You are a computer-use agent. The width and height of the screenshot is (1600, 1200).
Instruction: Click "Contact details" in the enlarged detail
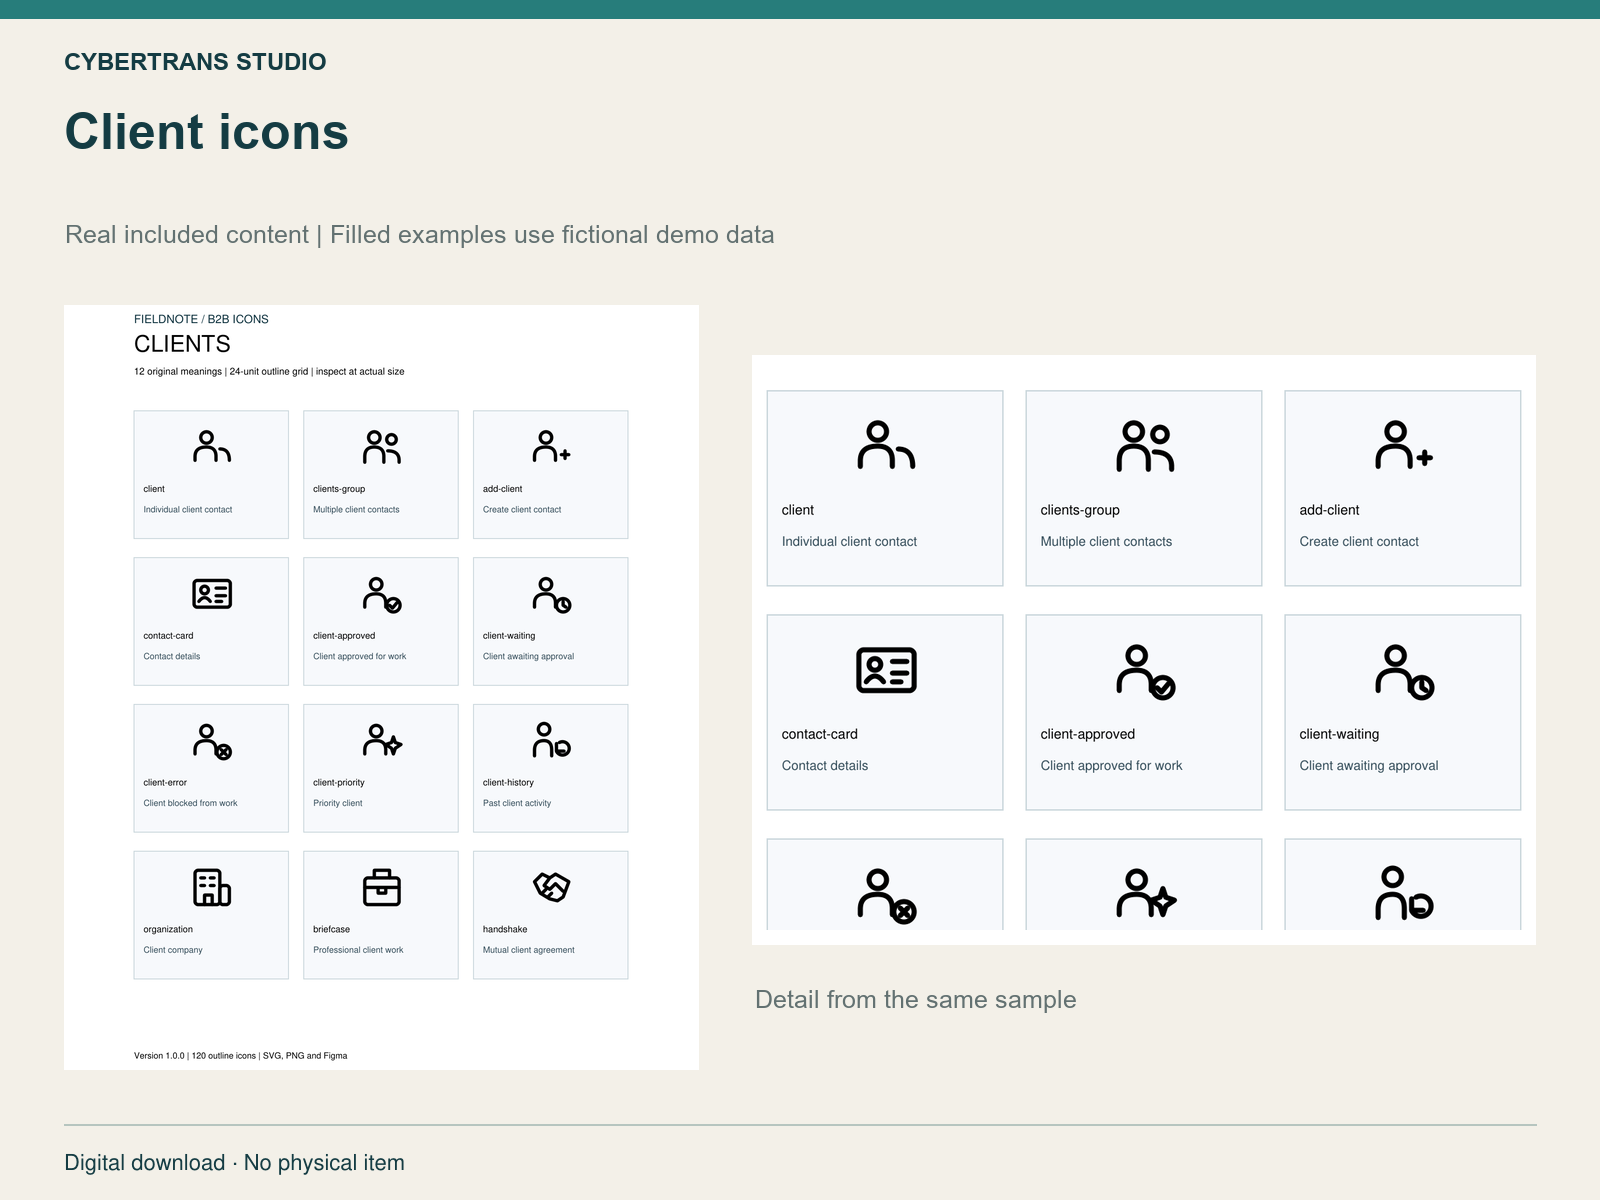tap(825, 766)
